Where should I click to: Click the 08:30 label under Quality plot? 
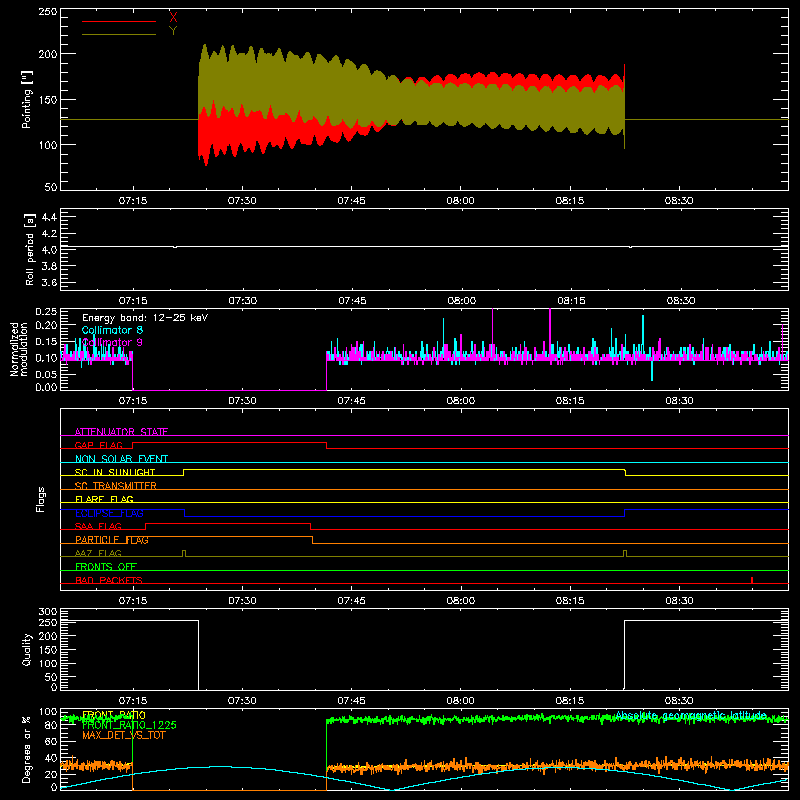pos(679,701)
